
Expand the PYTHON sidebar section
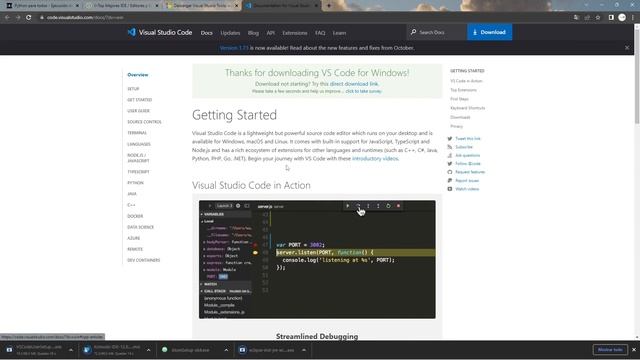point(135,183)
